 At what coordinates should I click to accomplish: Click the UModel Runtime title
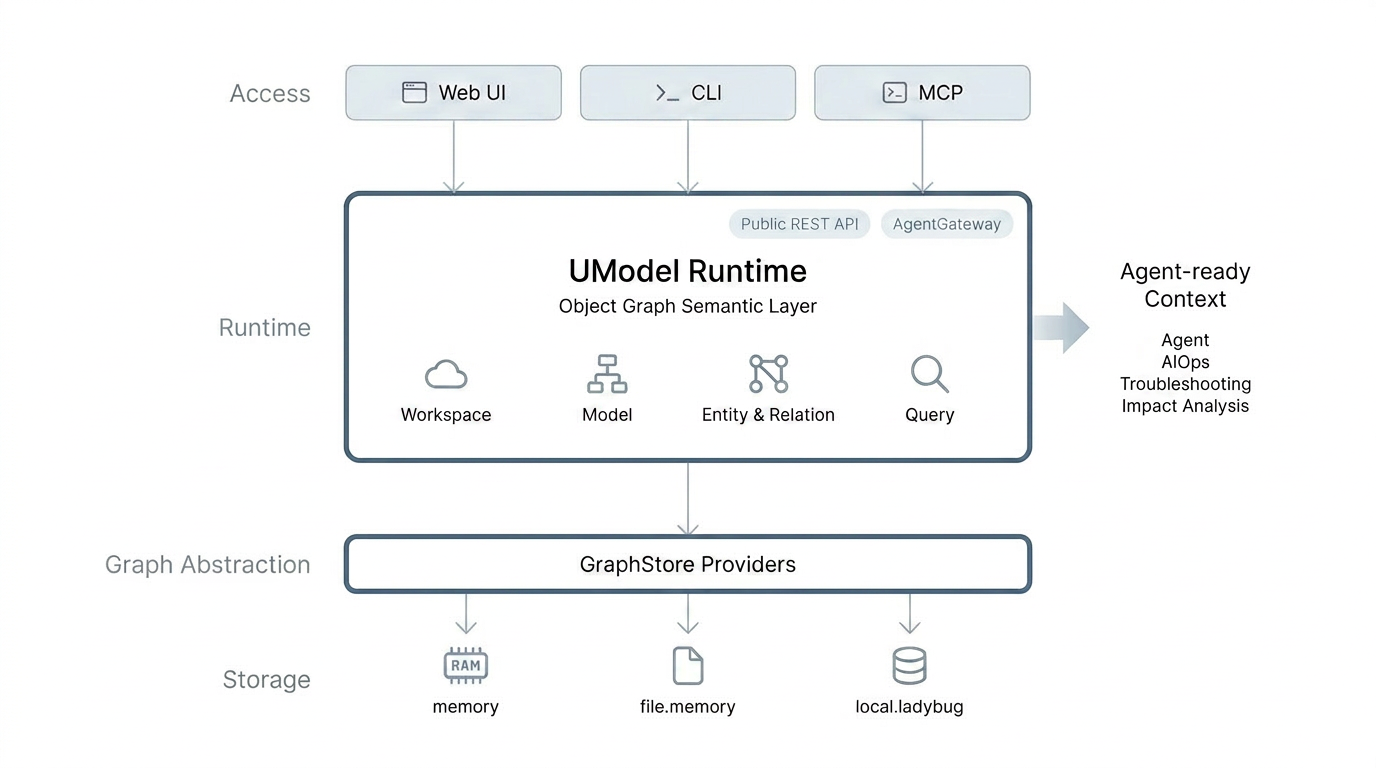tap(688, 271)
